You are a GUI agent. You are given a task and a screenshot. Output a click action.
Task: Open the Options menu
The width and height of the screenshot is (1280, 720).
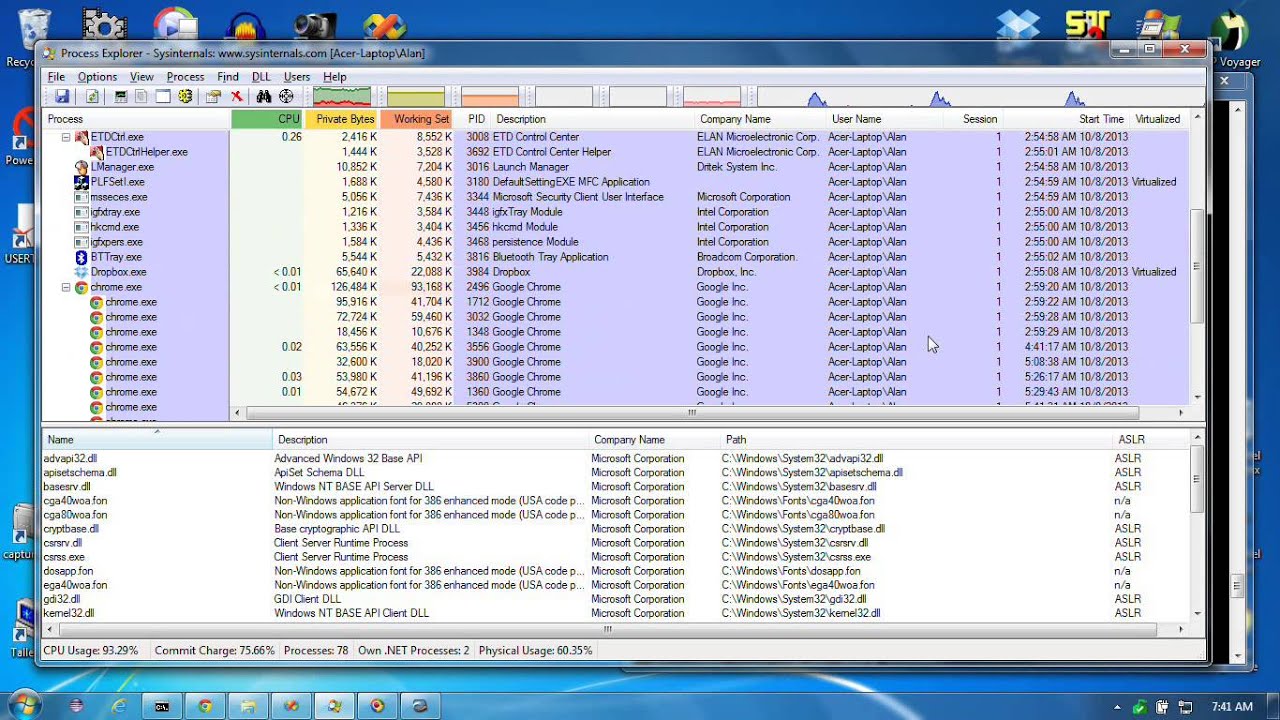(97, 77)
